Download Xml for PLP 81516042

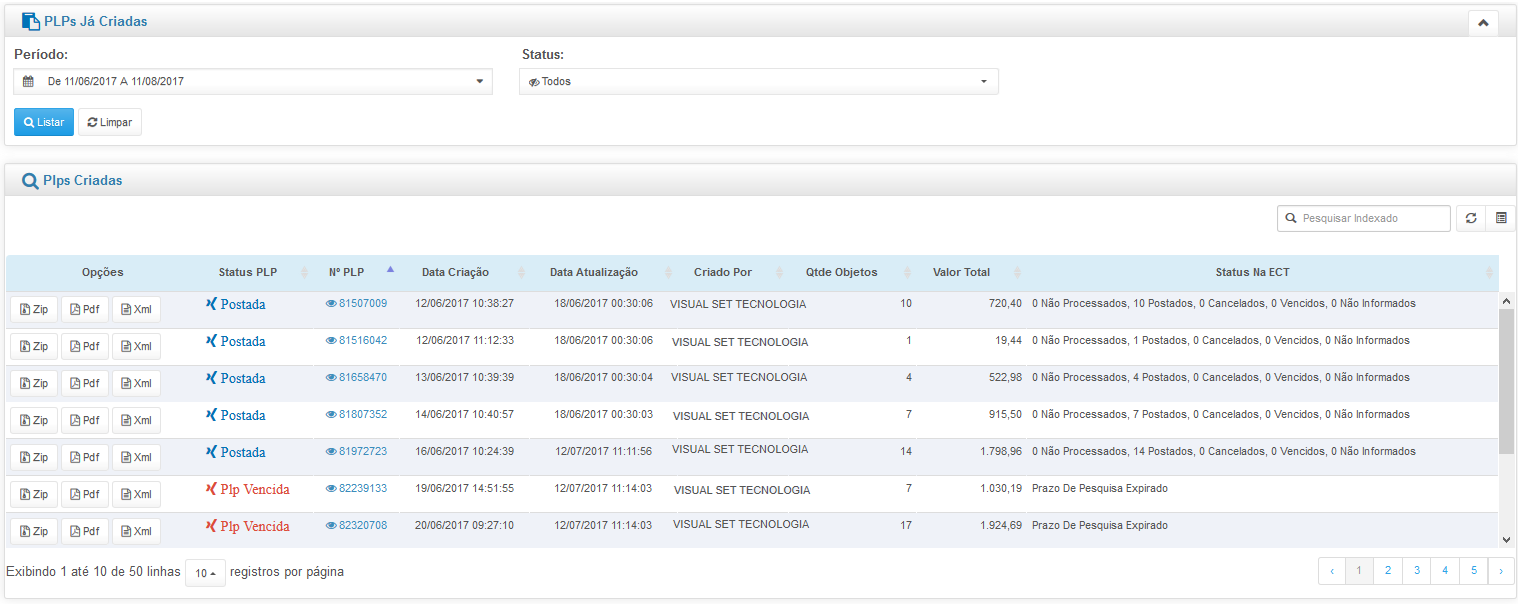[x=136, y=346]
